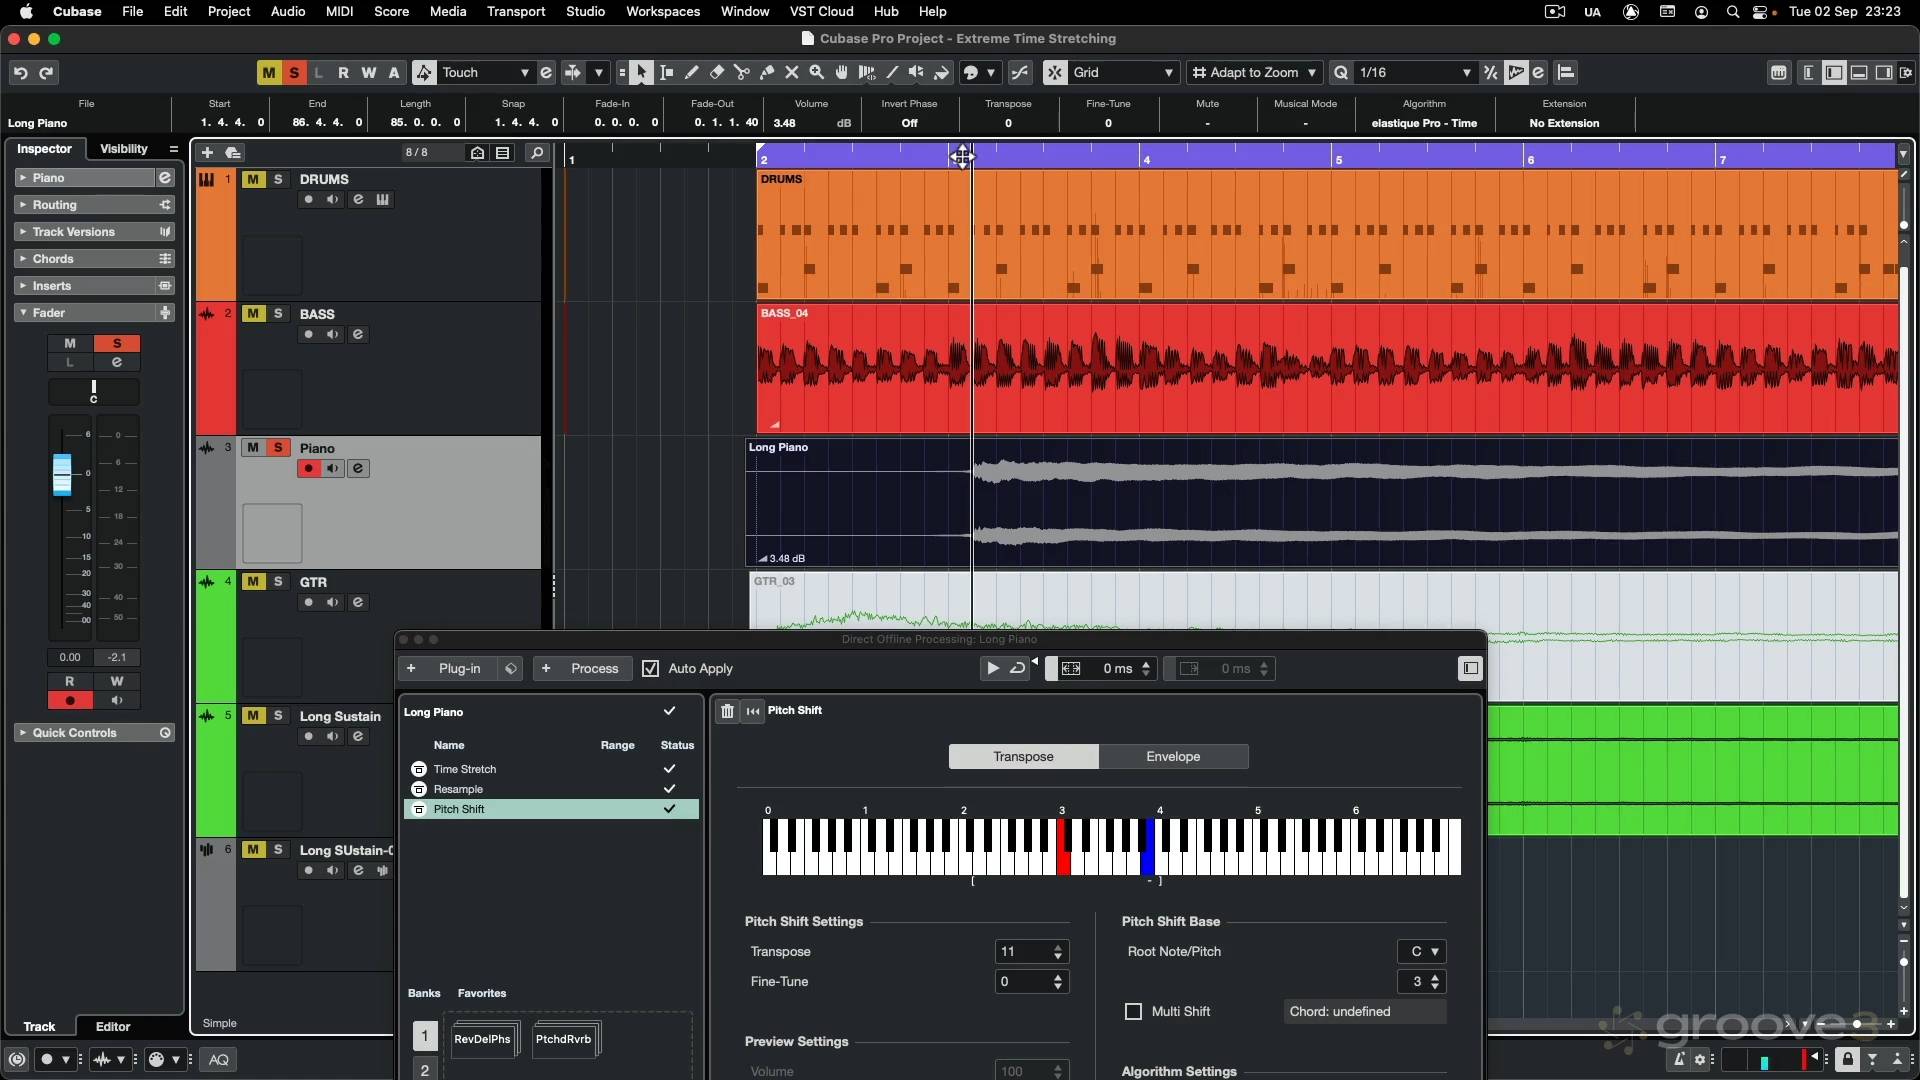Select the Erase tool
Screen dimensions: 1920x1080
coord(717,72)
